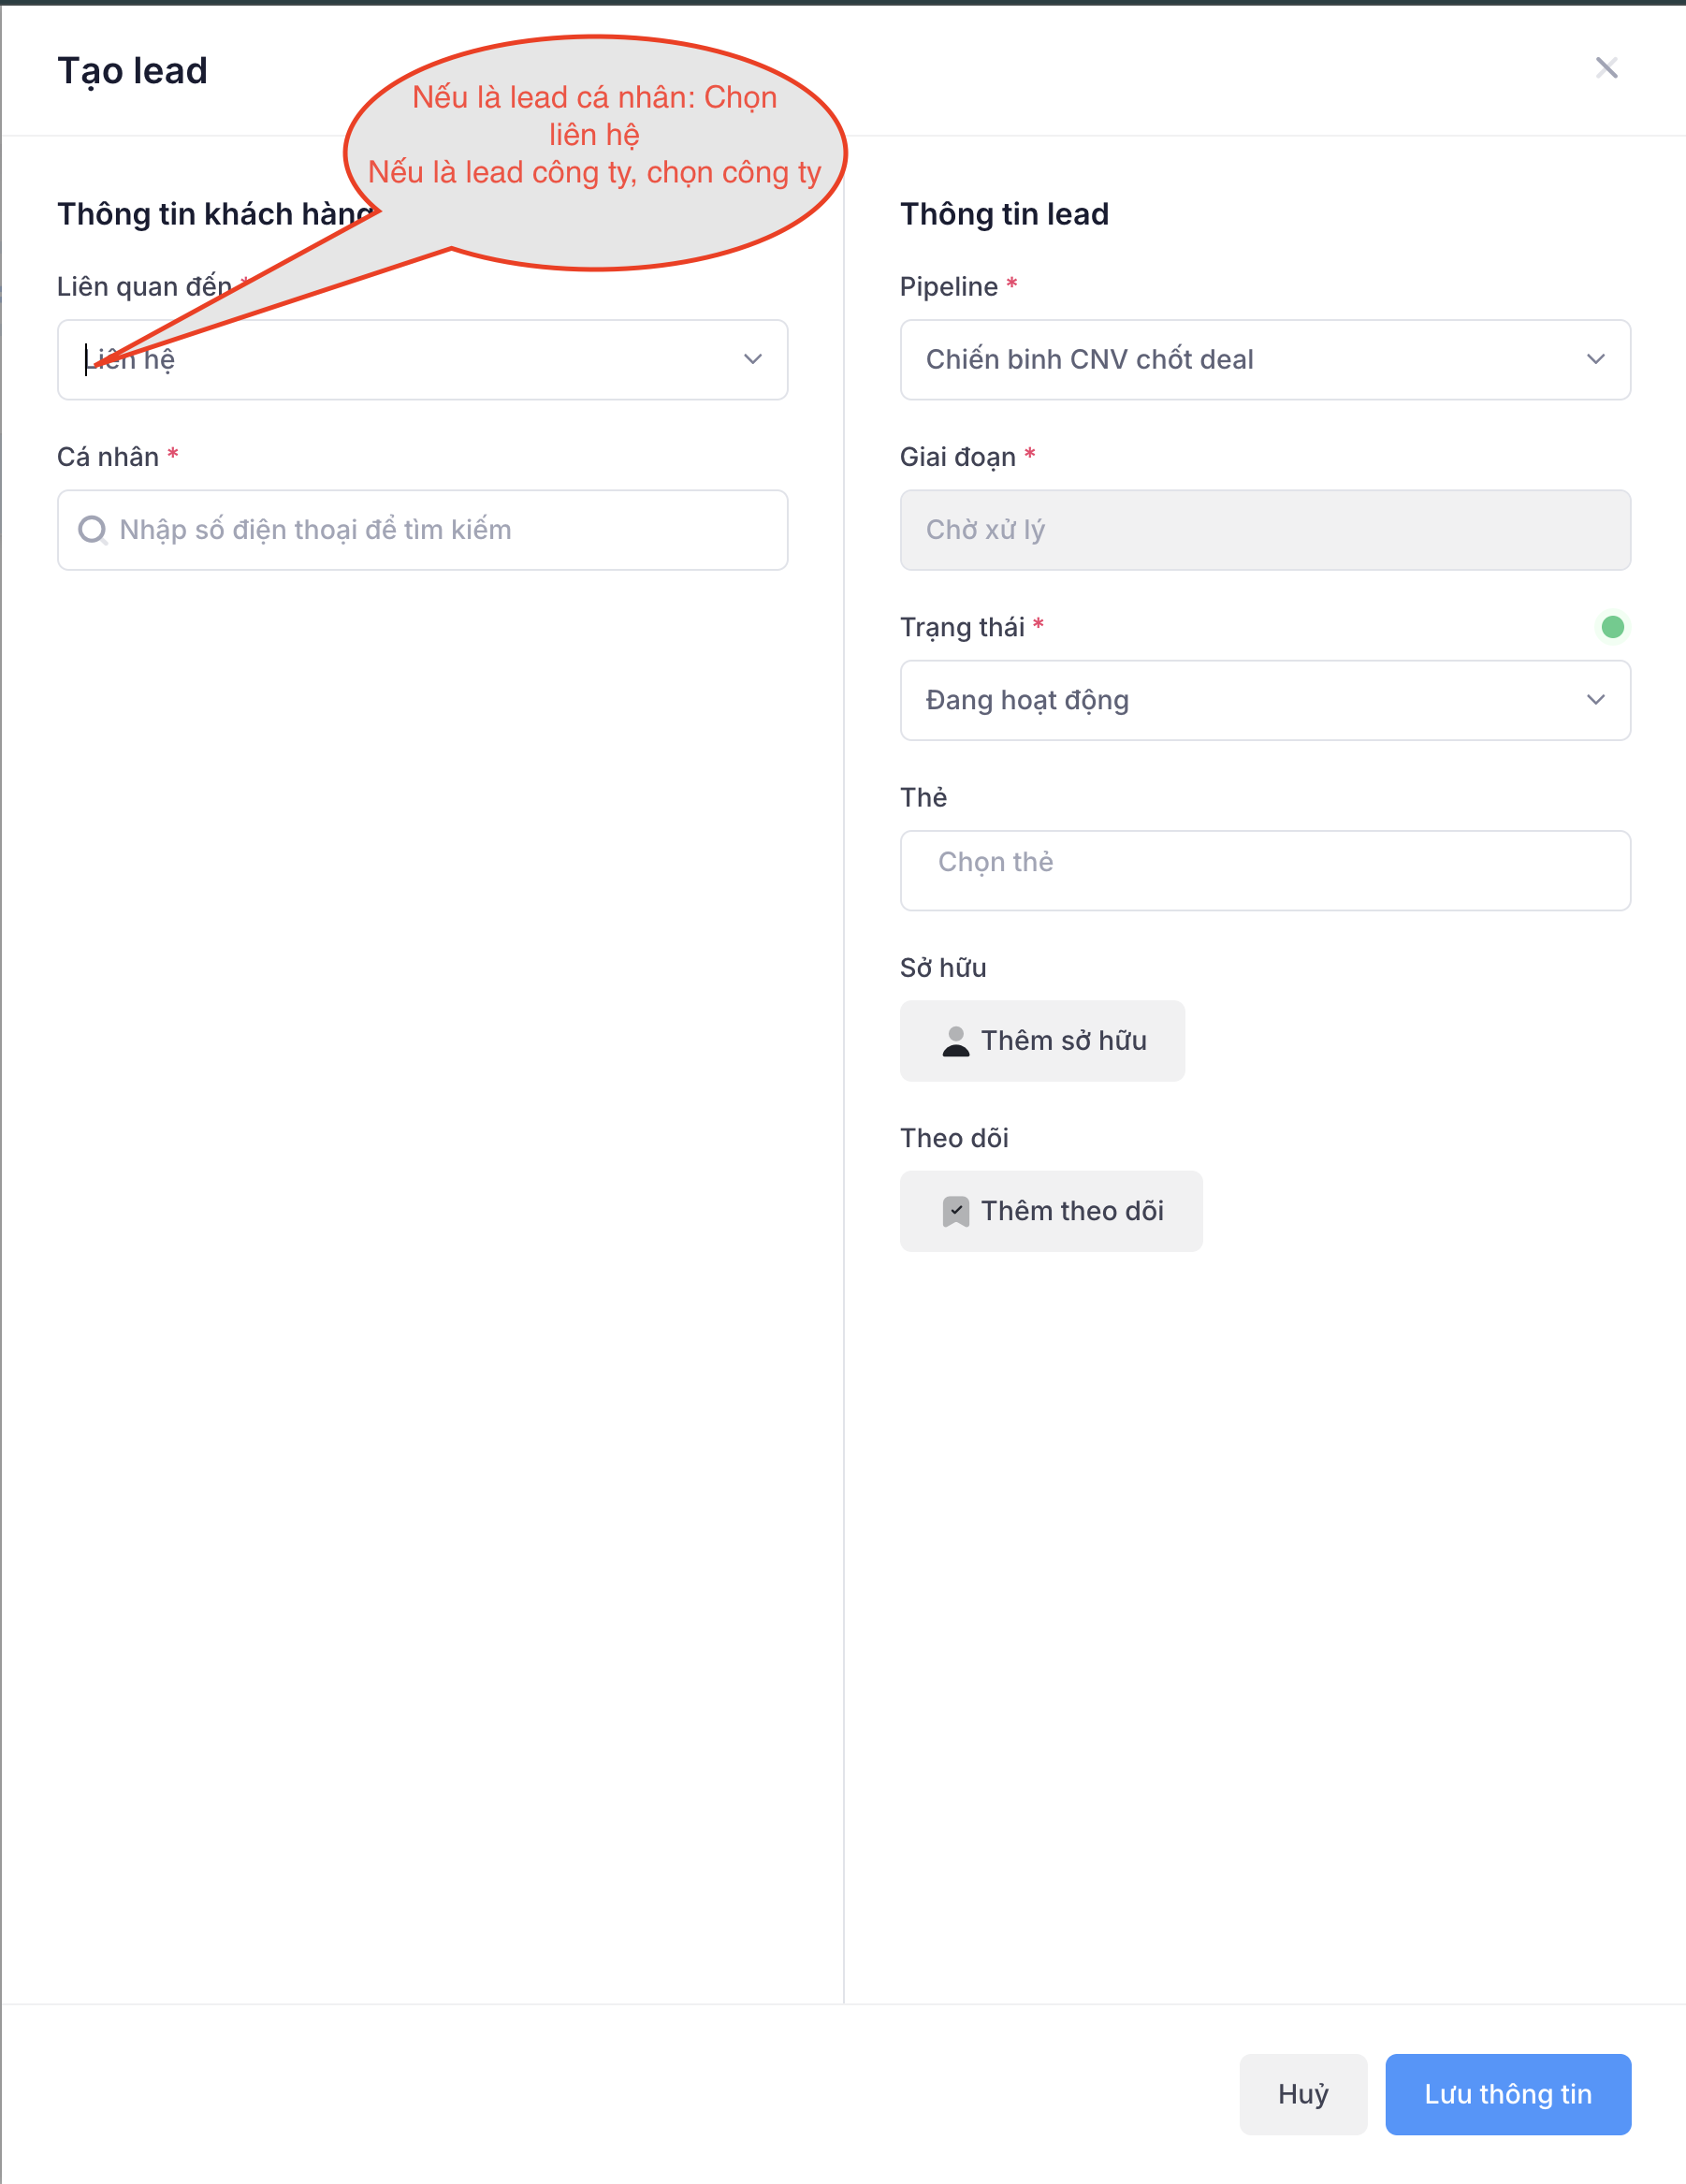
Task: Click the green status dot beside Trạng thái
Action: 1612,627
